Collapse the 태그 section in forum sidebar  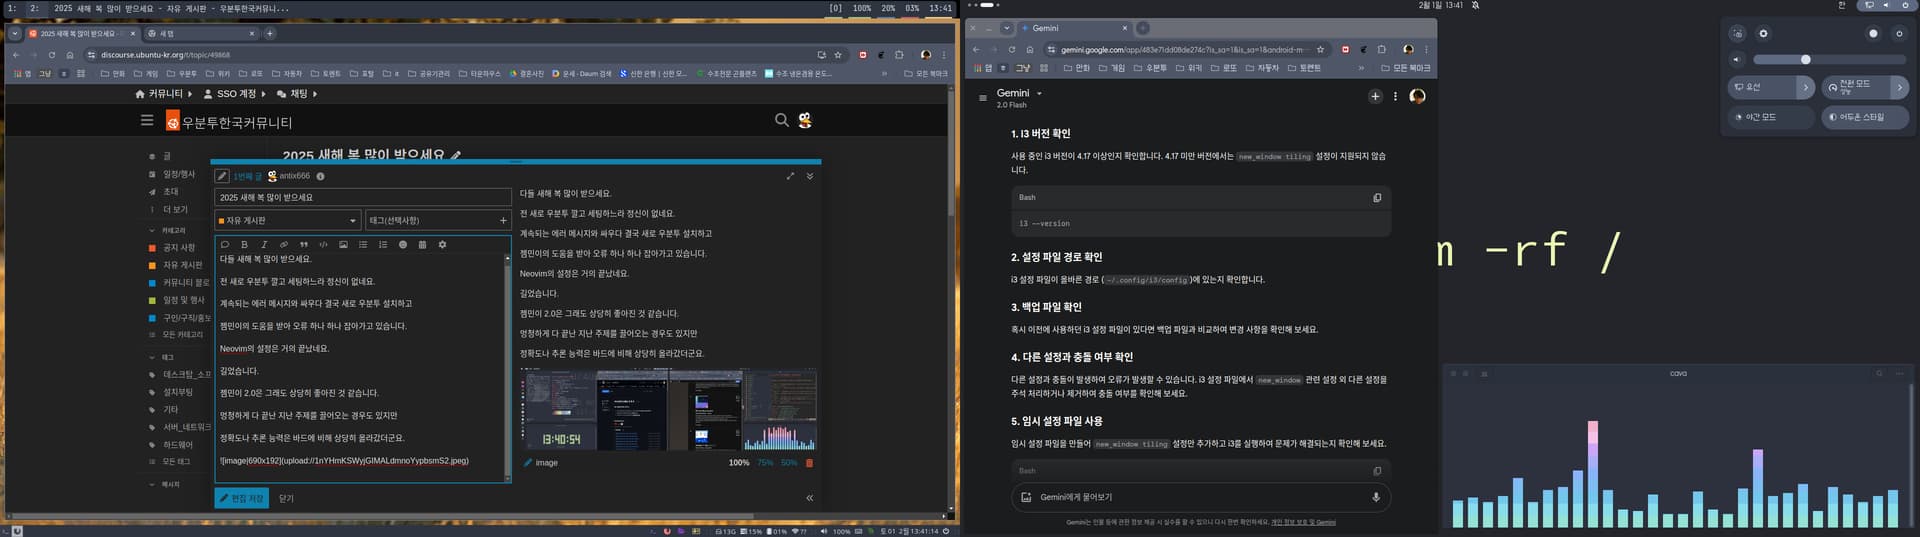(152, 357)
